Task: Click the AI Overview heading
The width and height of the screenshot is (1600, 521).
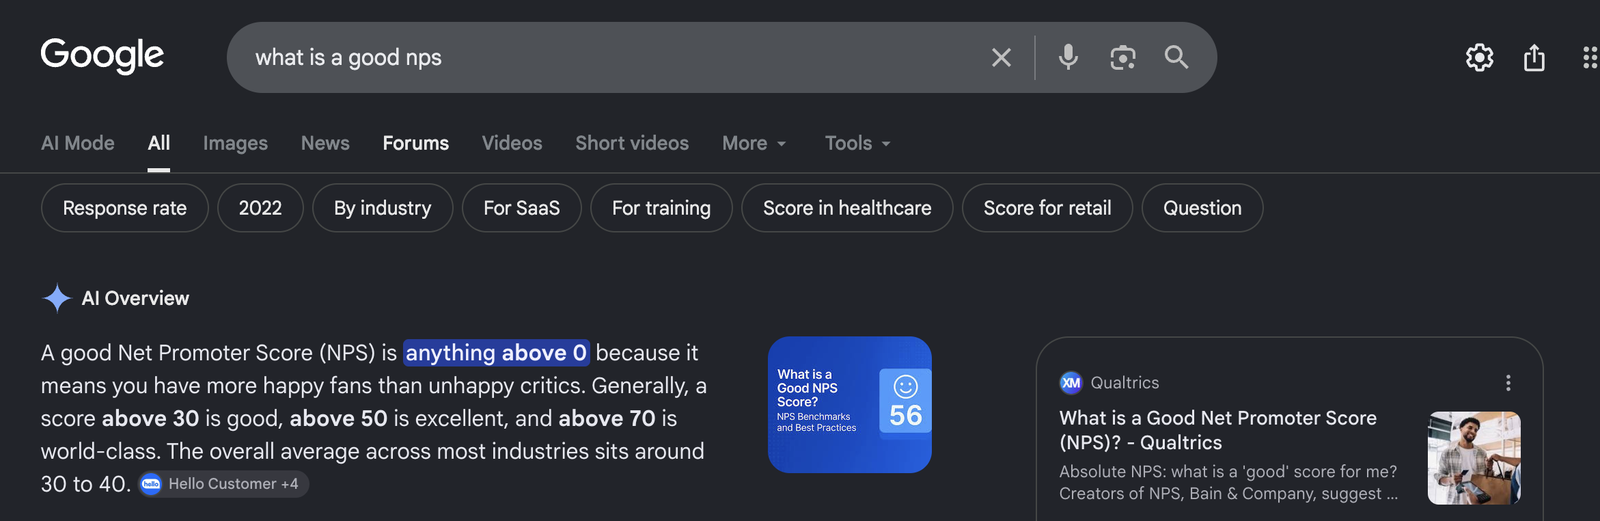Action: click(135, 298)
